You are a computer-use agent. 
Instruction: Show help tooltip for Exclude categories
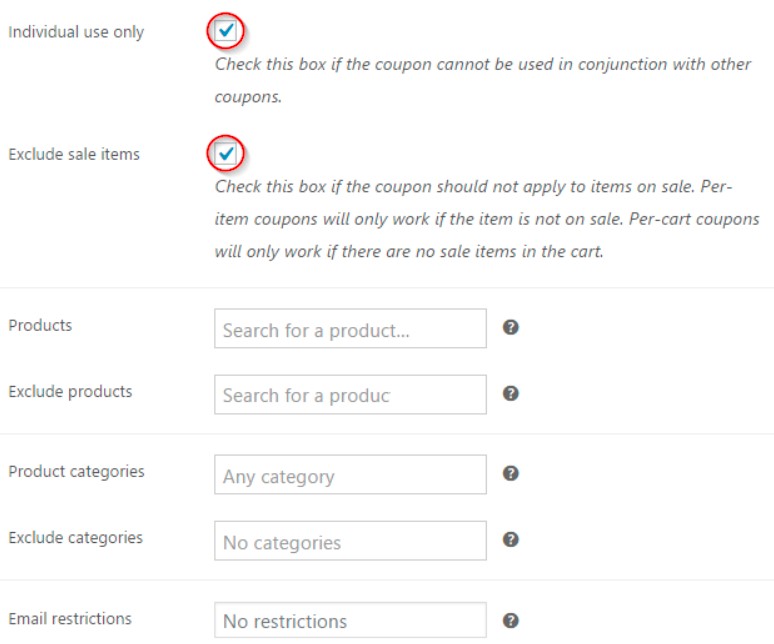pyautogui.click(x=510, y=539)
